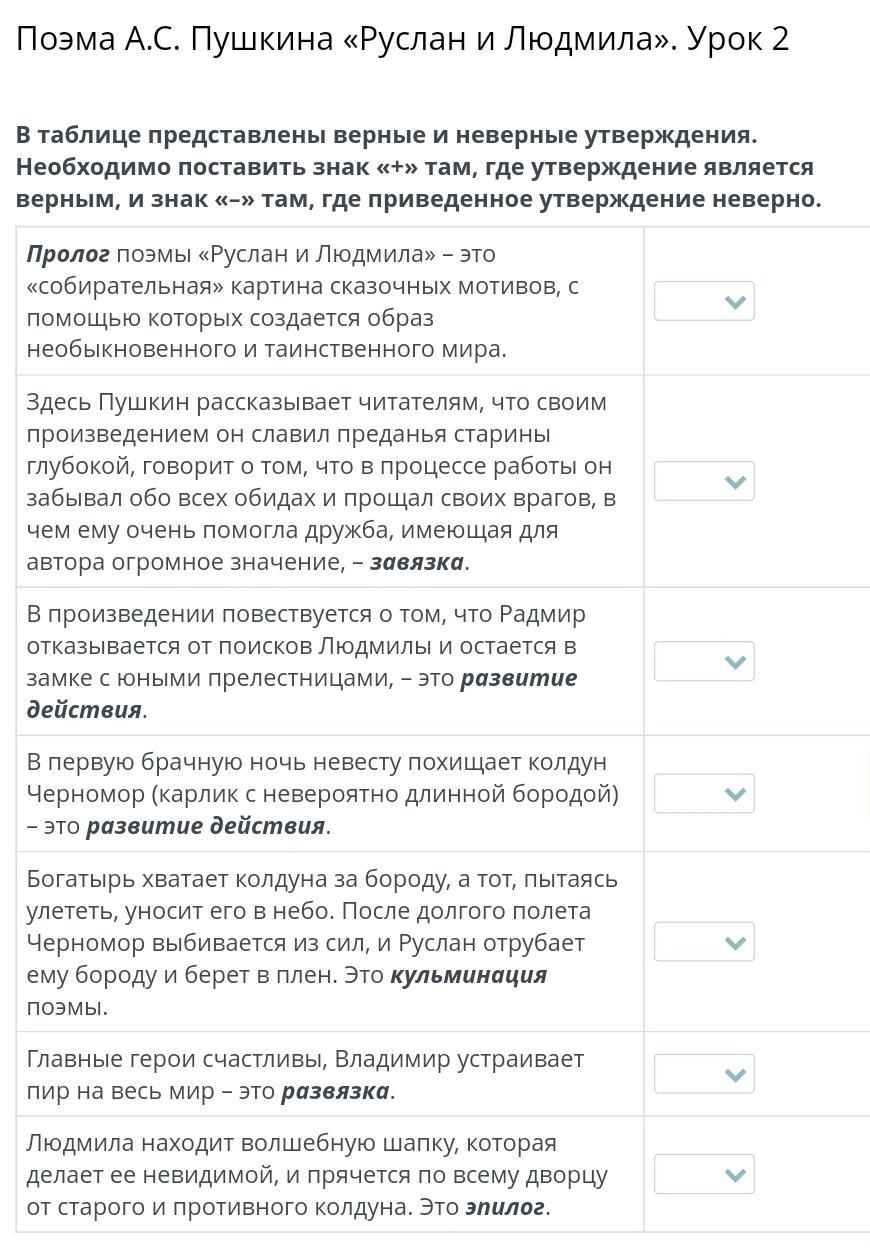Viewport: 870px width, 1253px height.
Task: Open the dropdown for the эпилог statement
Action: pyautogui.click(x=704, y=1174)
